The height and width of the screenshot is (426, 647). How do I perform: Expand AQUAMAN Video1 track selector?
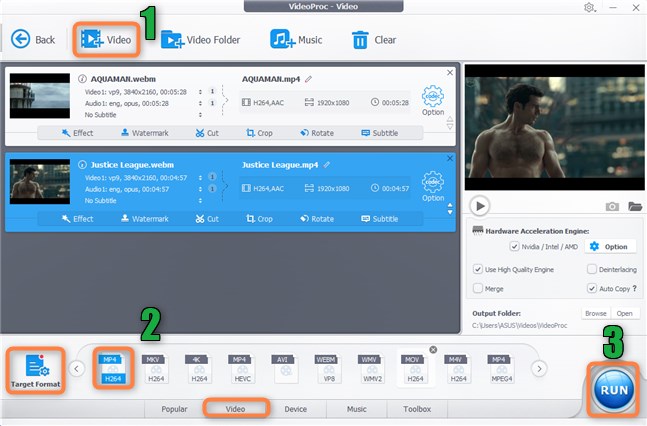point(200,92)
